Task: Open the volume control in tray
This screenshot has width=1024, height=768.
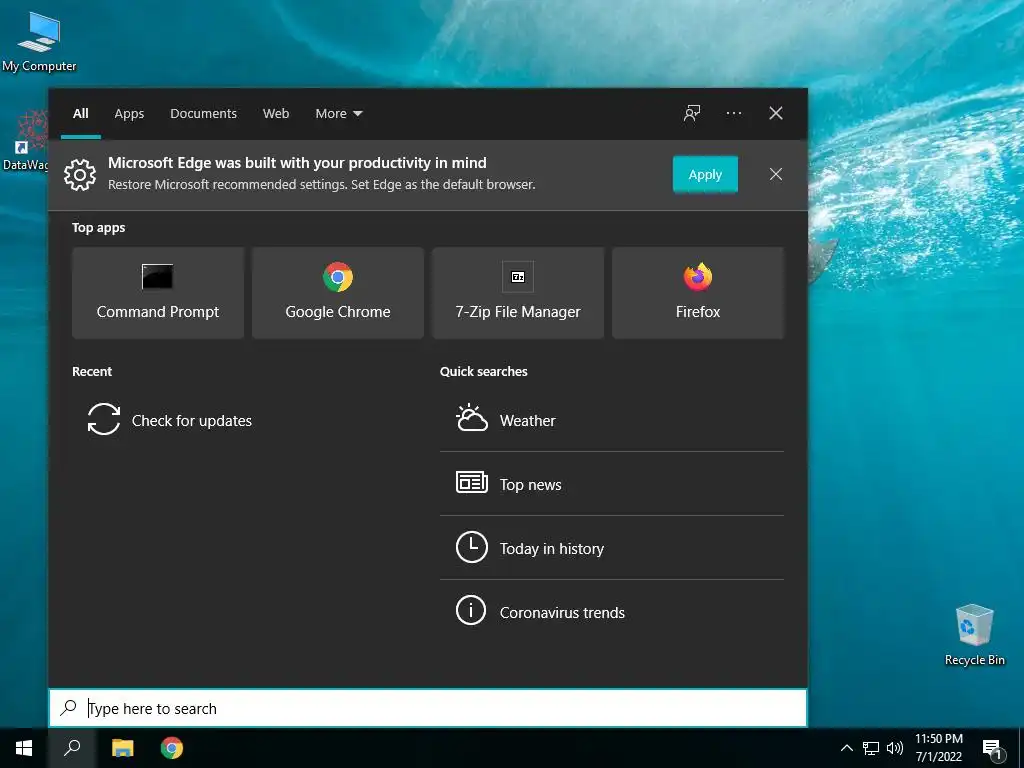Action: [x=895, y=748]
